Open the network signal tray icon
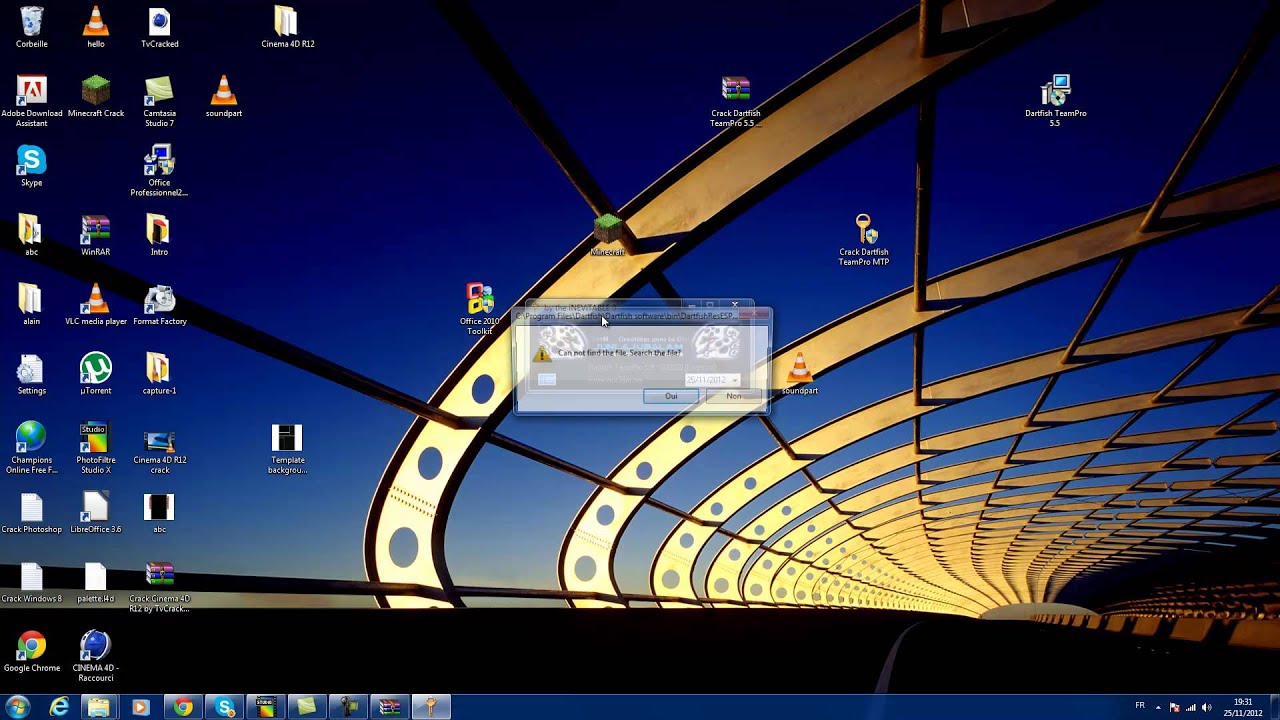 [1190, 707]
